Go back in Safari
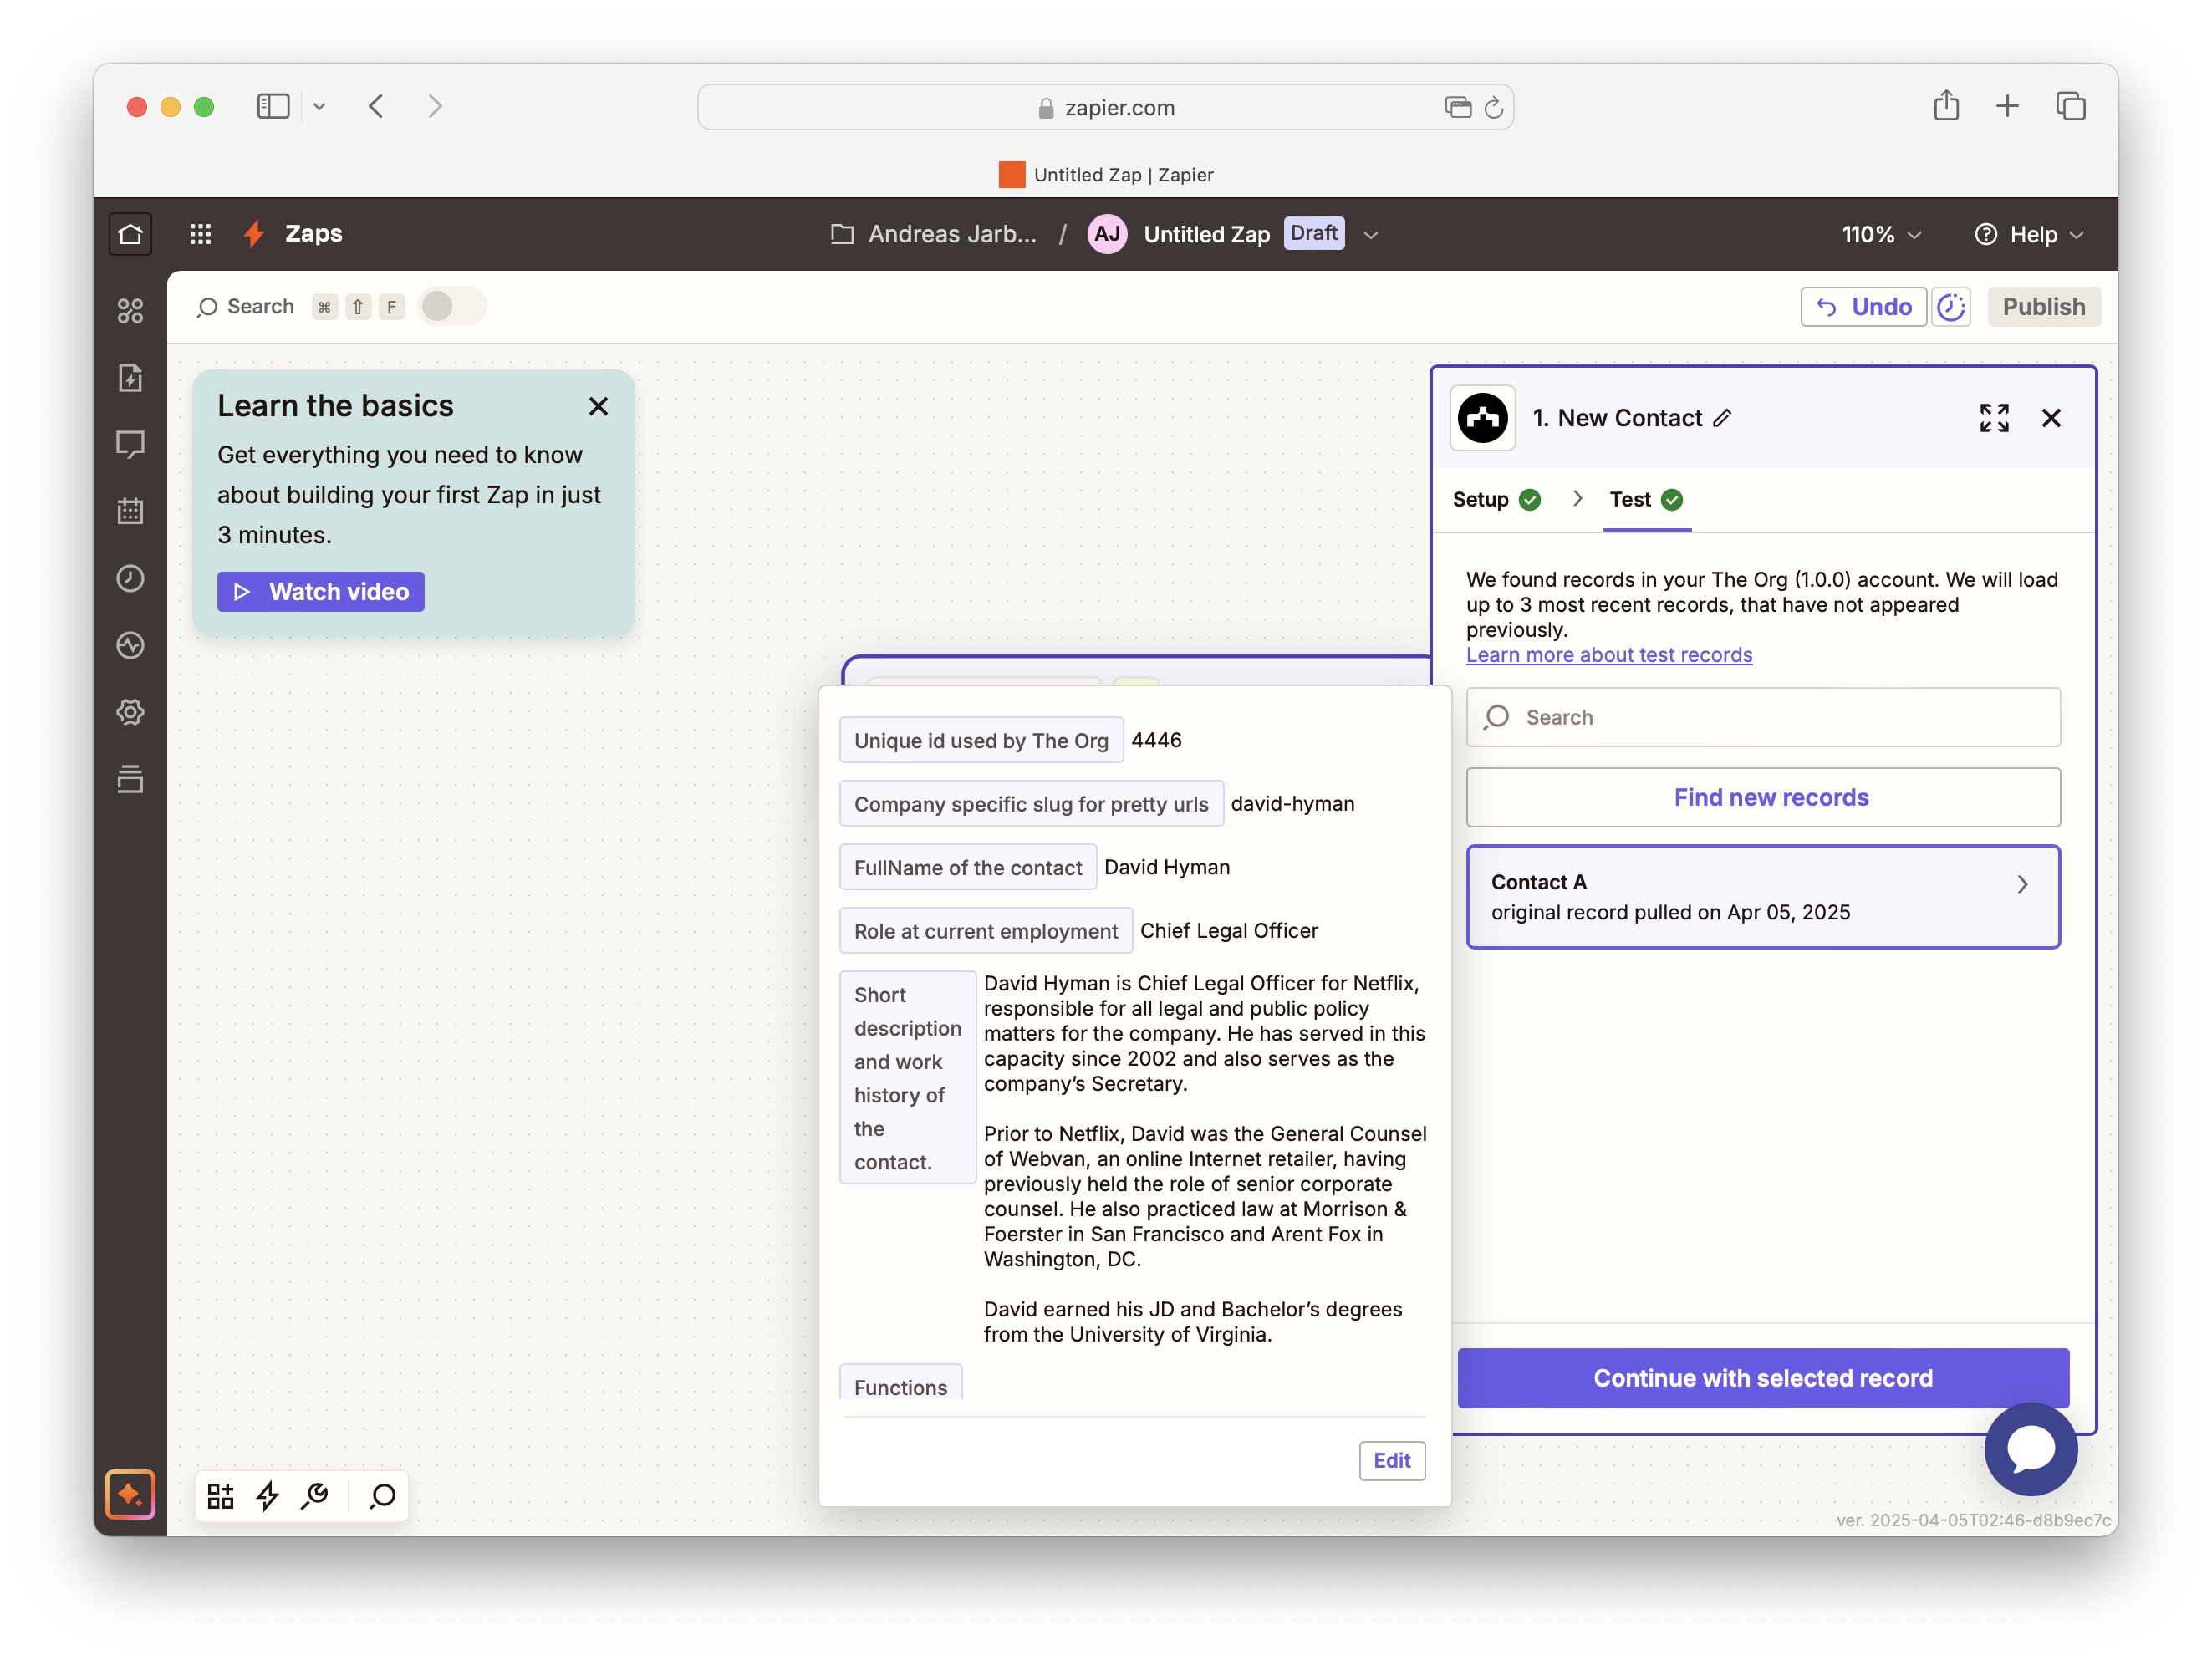Screen dimensions: 2212x1660 (x=376, y=106)
